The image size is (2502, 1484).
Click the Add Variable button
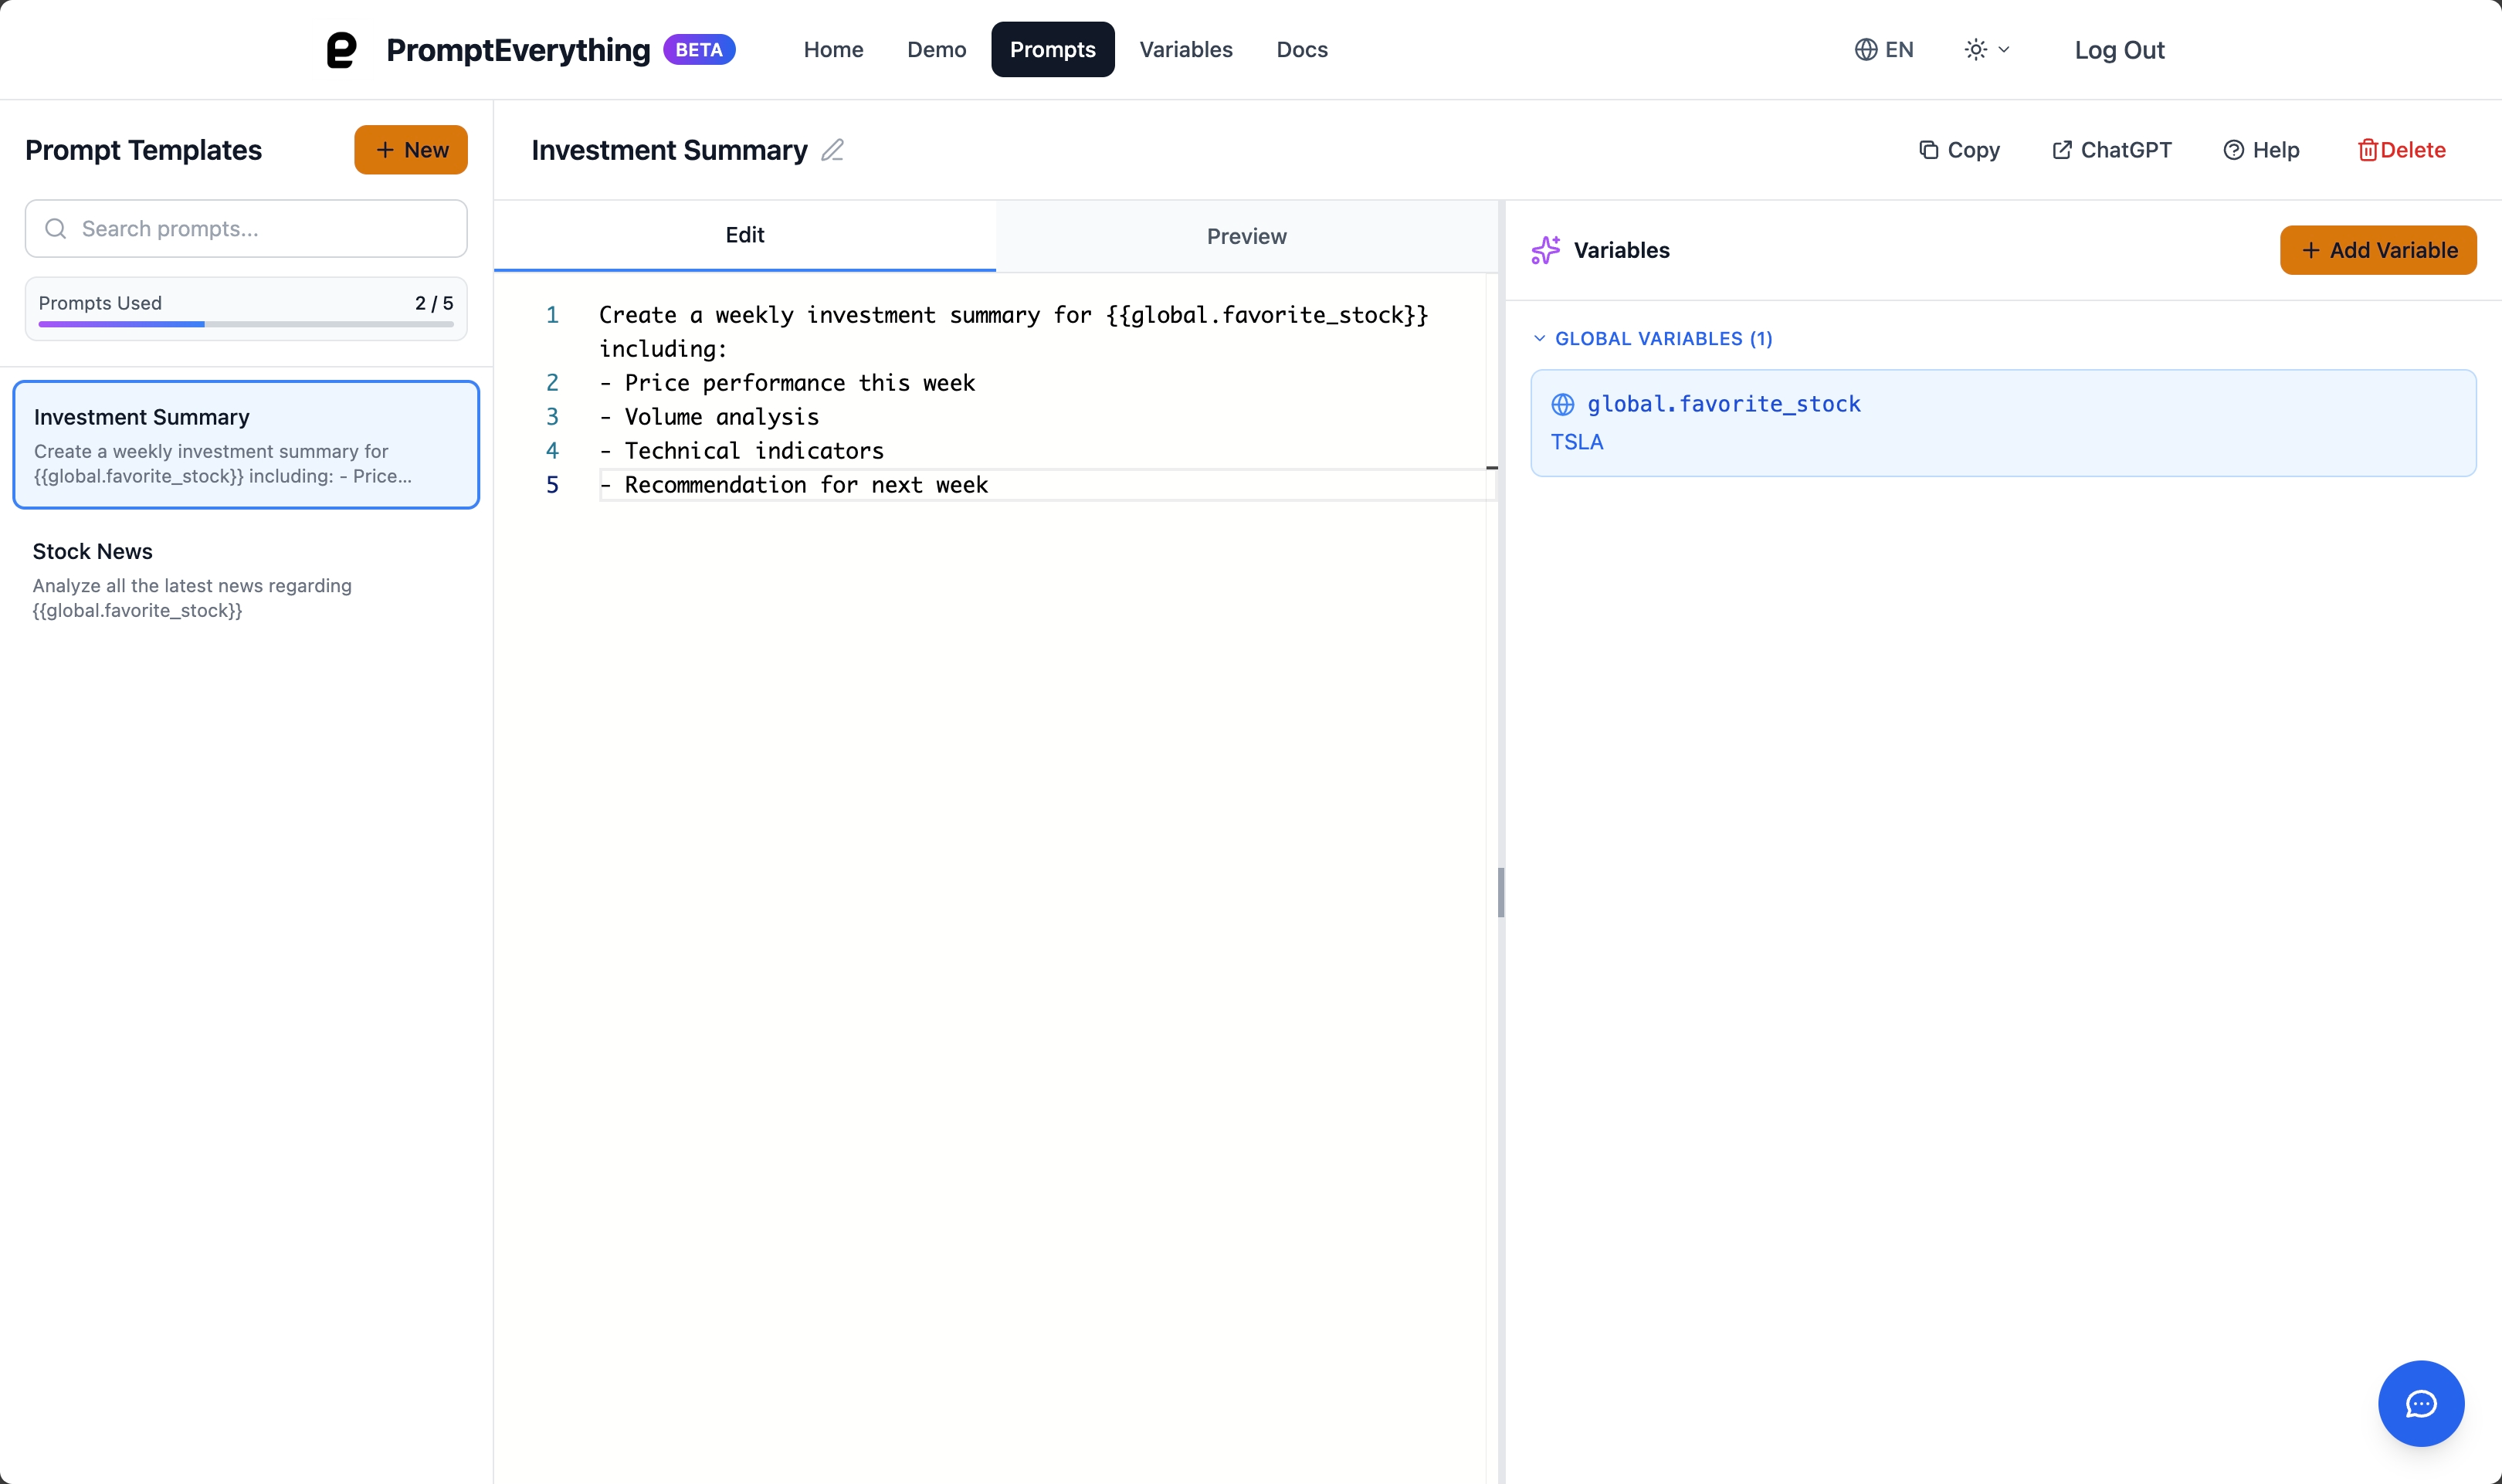point(2378,250)
